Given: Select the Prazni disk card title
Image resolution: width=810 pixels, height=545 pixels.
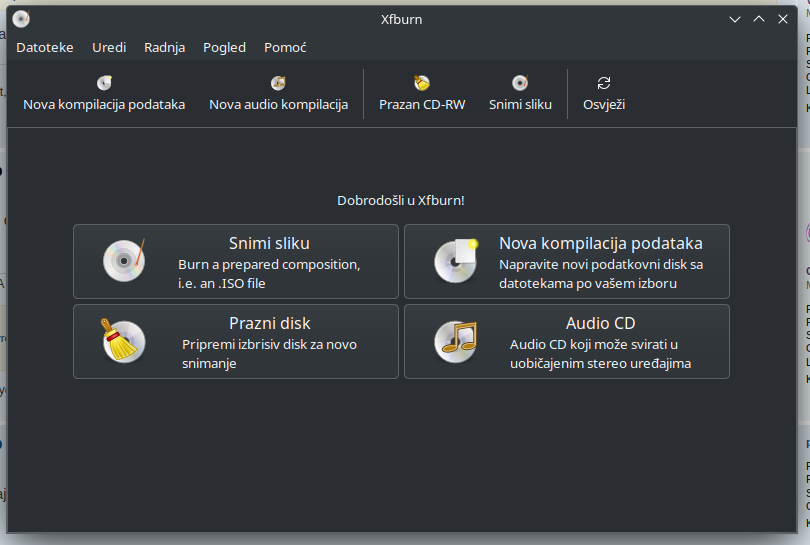Looking at the screenshot, I should pyautogui.click(x=270, y=323).
